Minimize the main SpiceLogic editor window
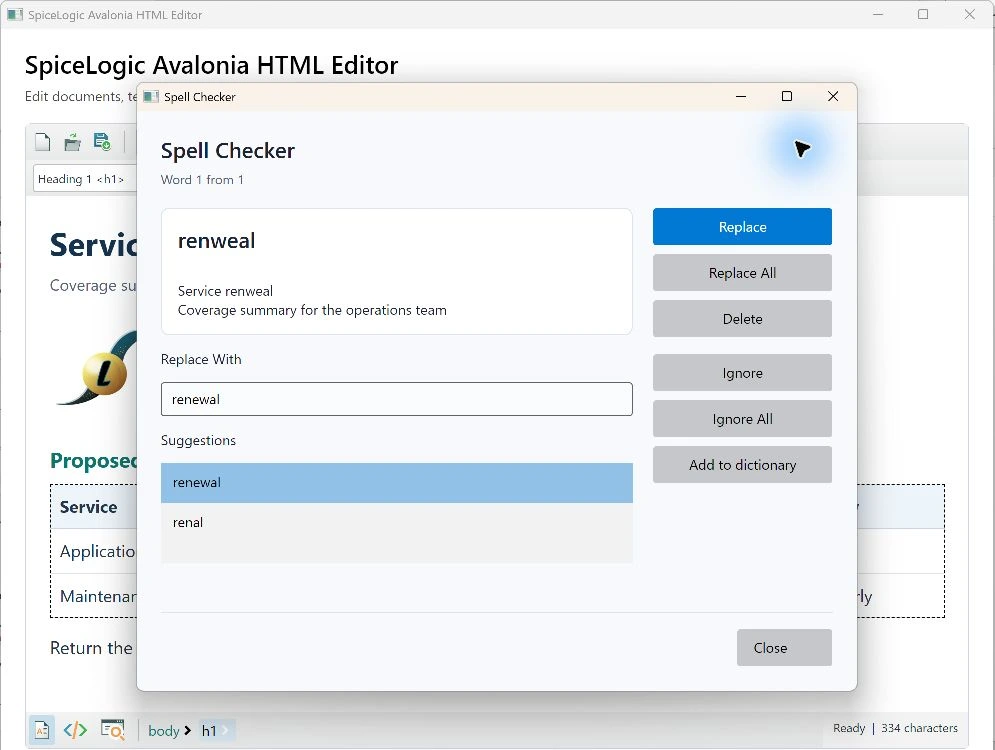This screenshot has height=750, width=995. point(878,15)
